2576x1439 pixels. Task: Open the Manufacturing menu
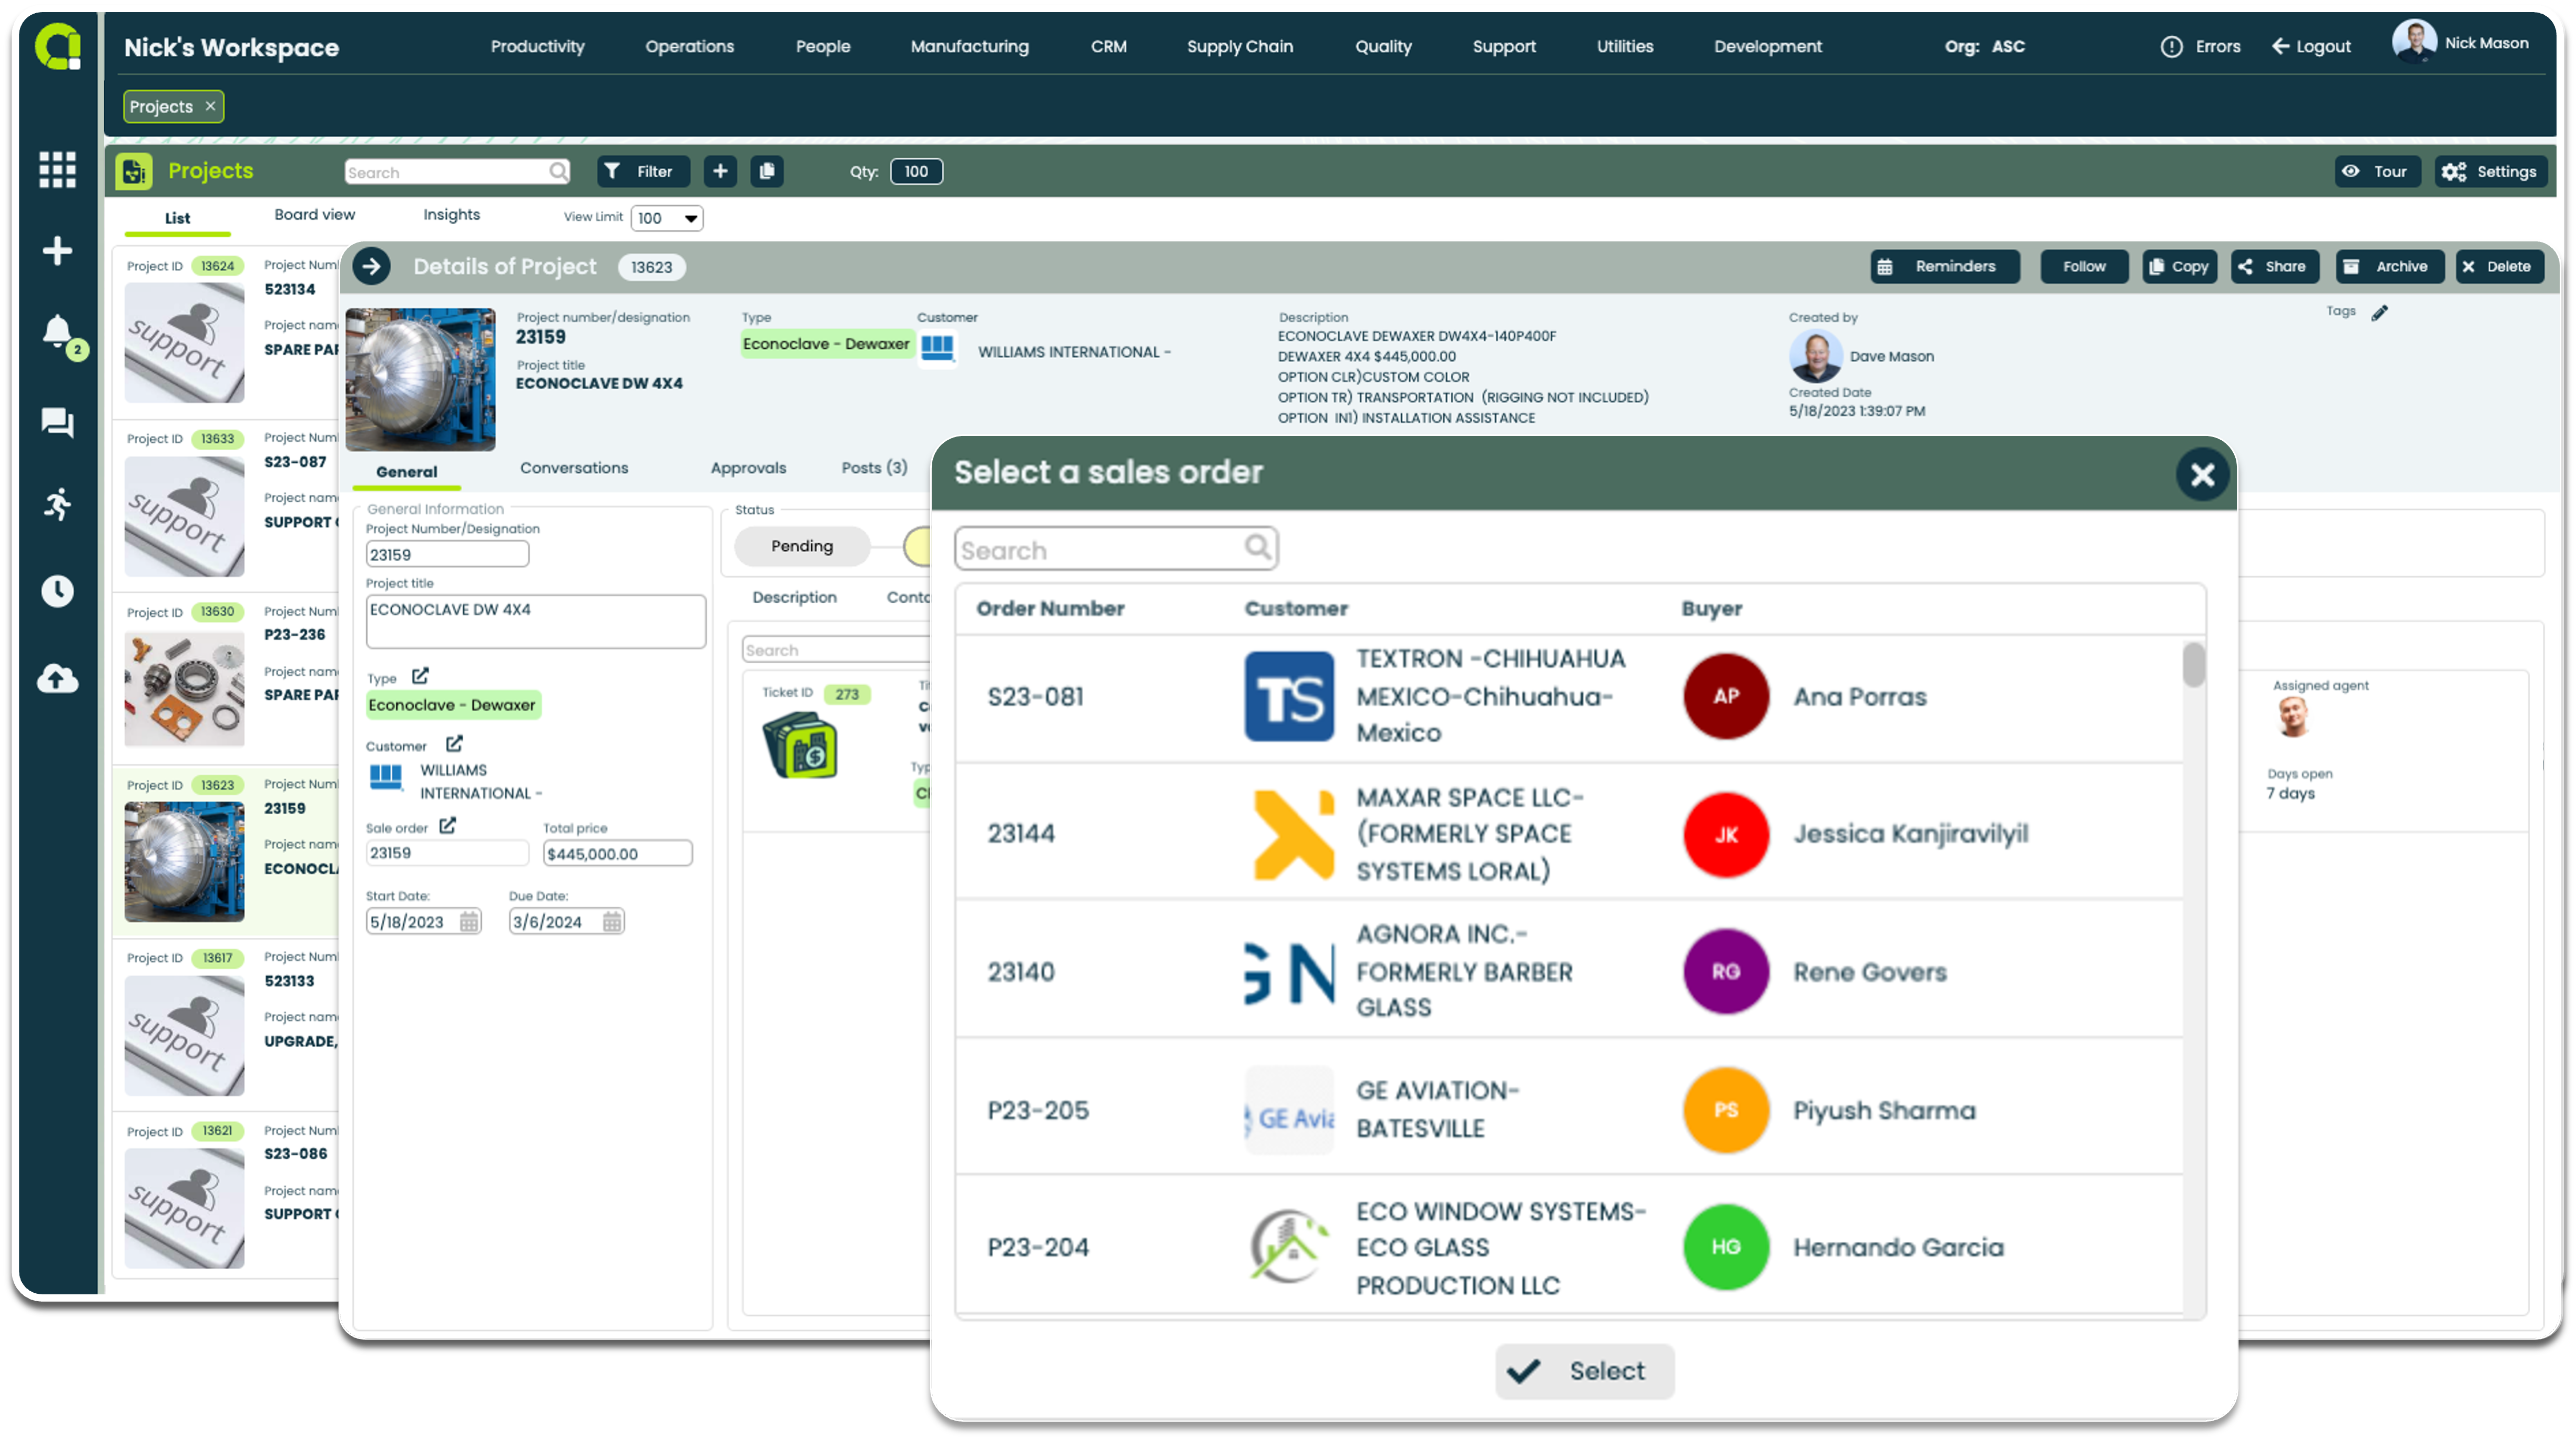pyautogui.click(x=969, y=46)
